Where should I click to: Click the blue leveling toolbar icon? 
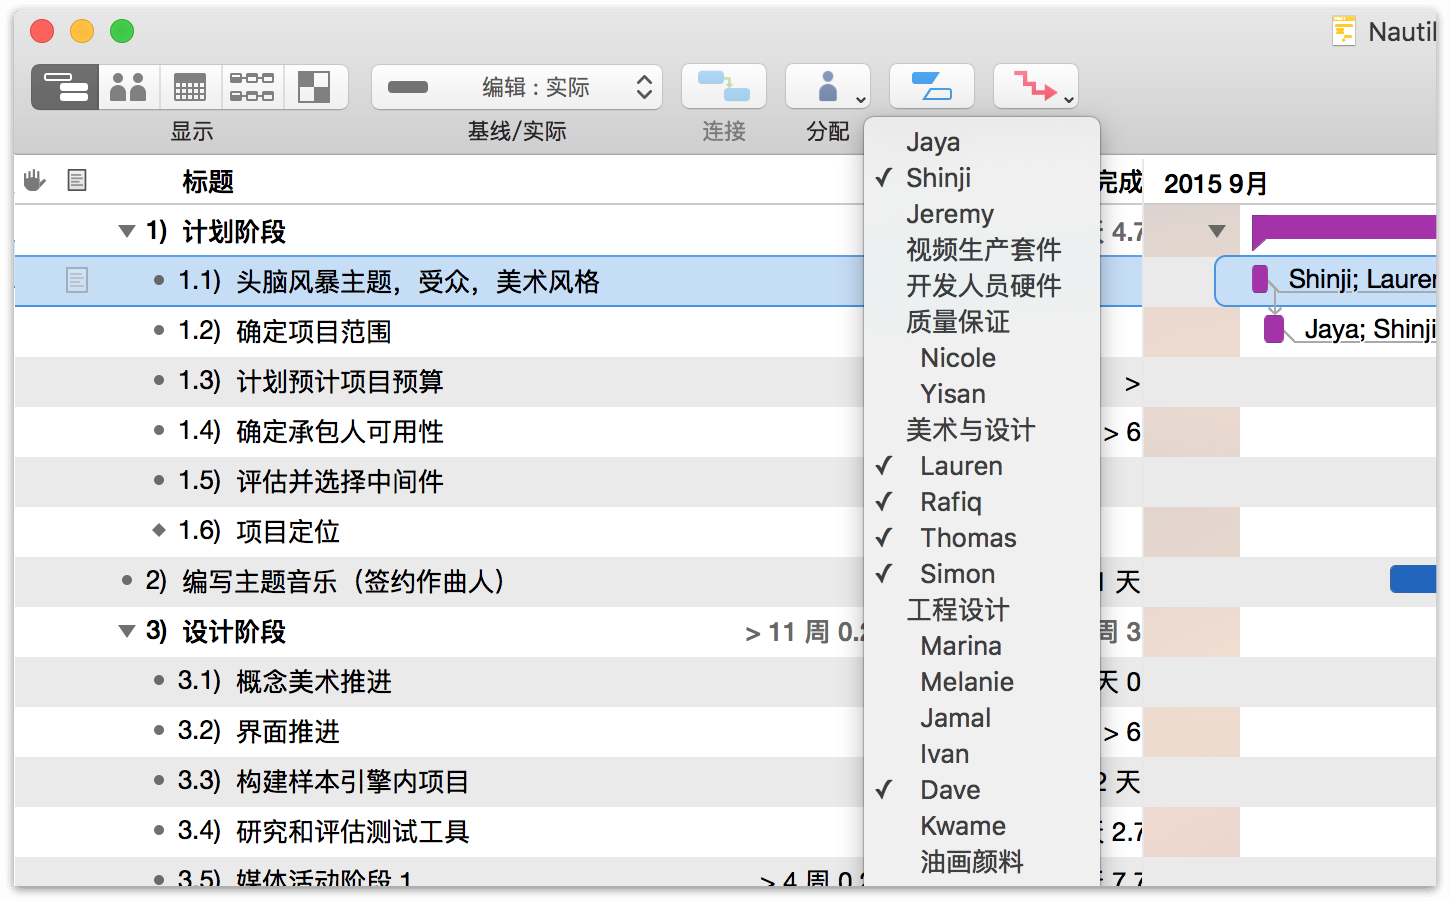931,87
